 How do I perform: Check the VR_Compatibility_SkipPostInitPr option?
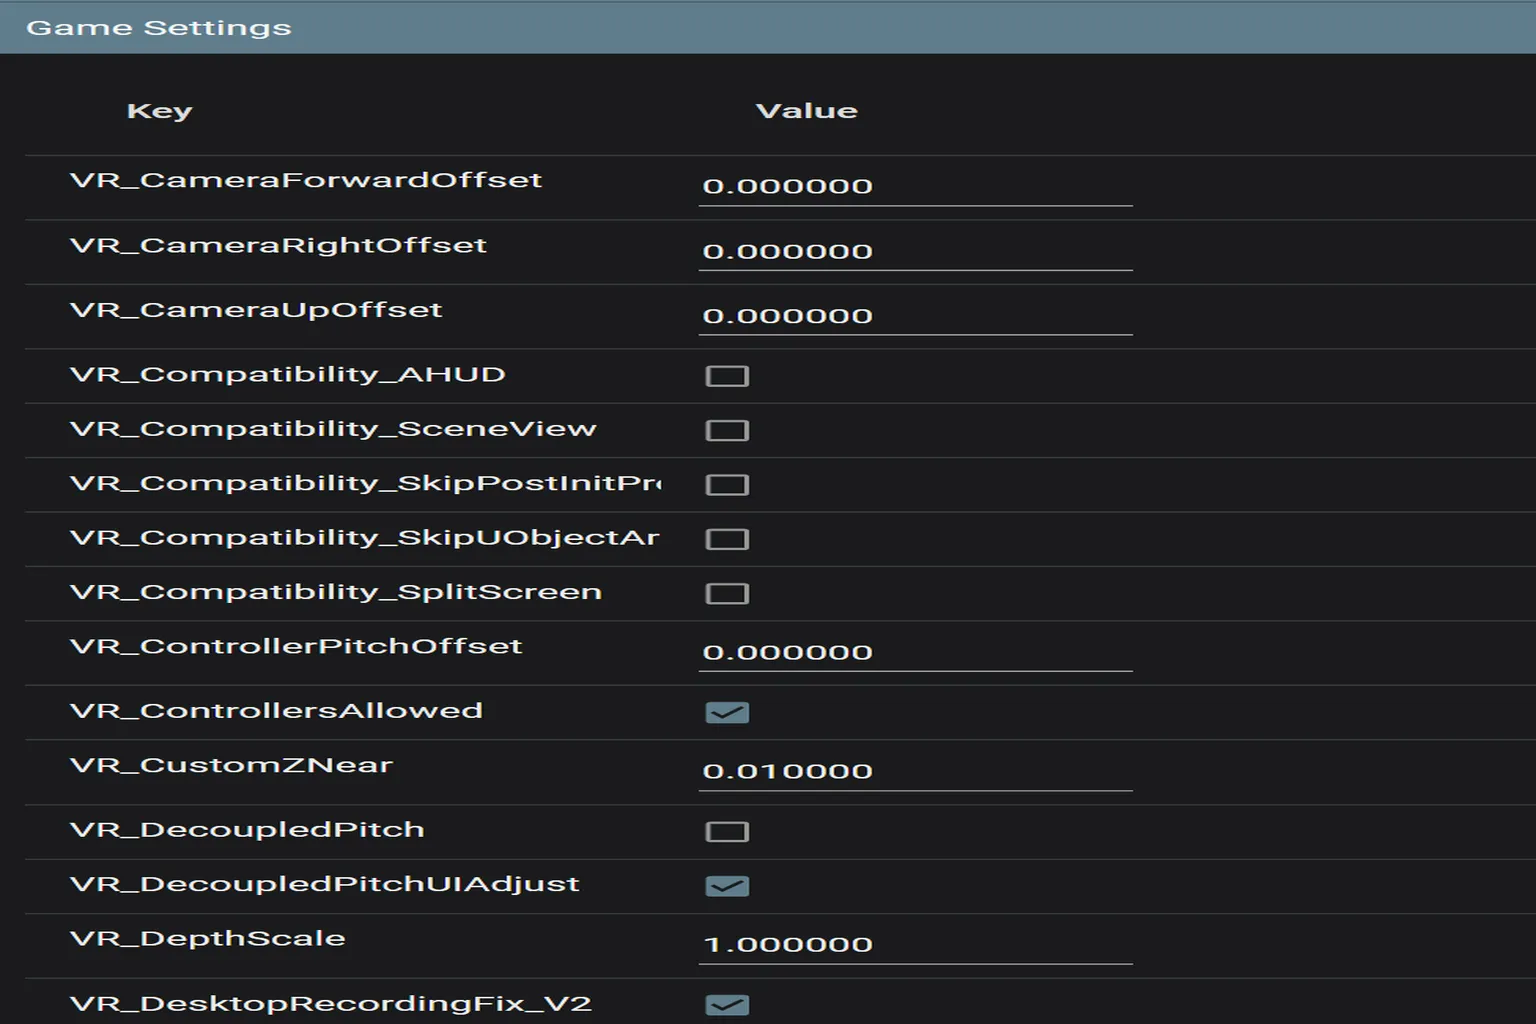[x=727, y=485]
